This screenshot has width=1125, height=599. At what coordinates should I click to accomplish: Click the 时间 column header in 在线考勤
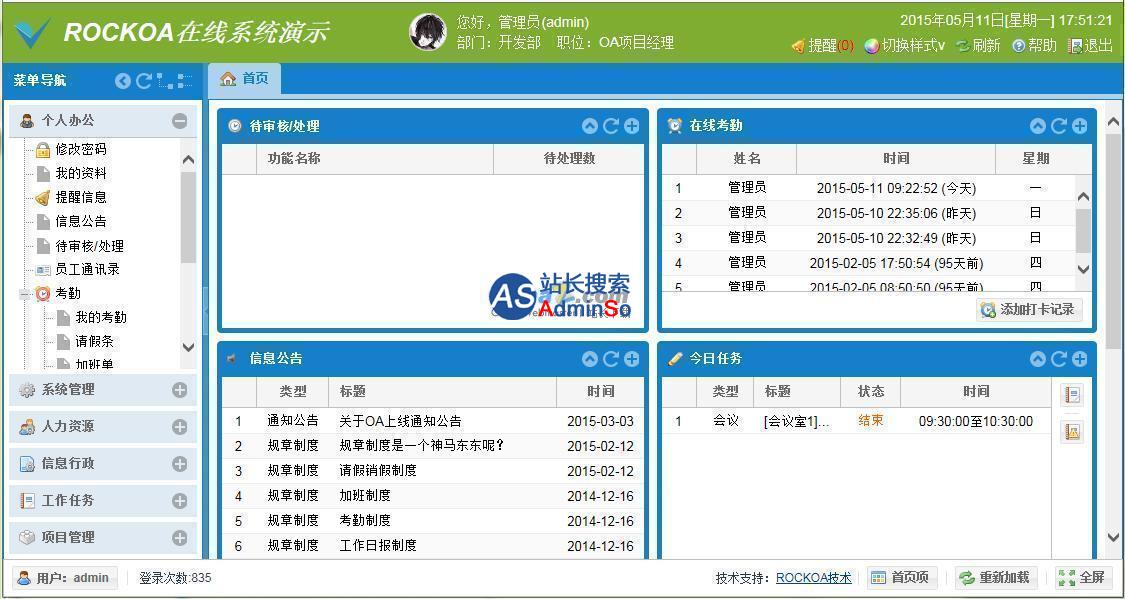[896, 159]
